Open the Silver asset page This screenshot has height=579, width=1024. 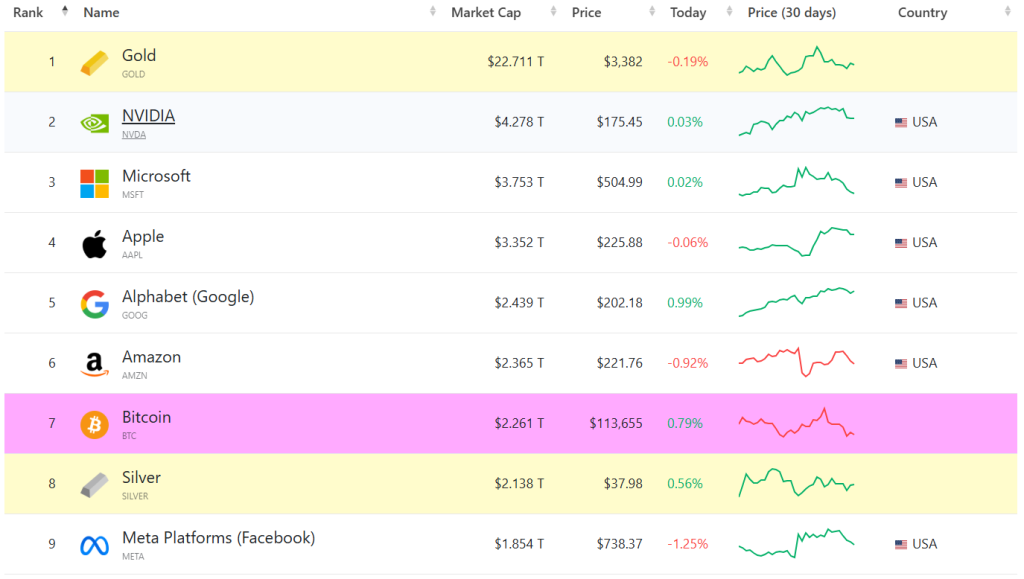point(141,478)
